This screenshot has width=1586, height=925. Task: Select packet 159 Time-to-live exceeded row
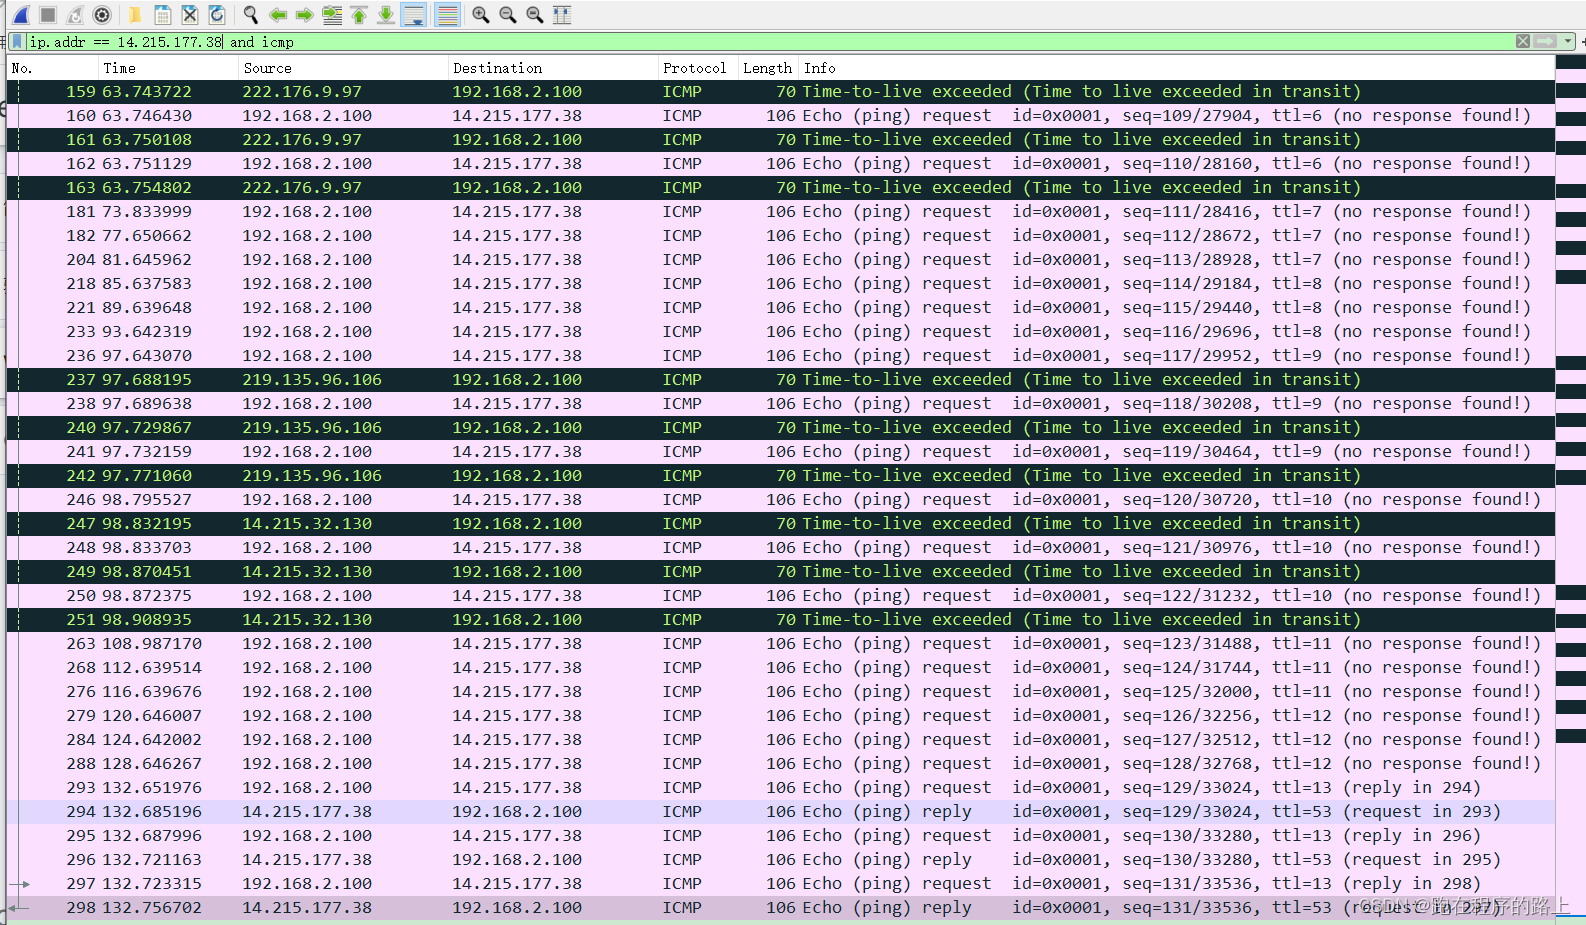click(x=781, y=92)
